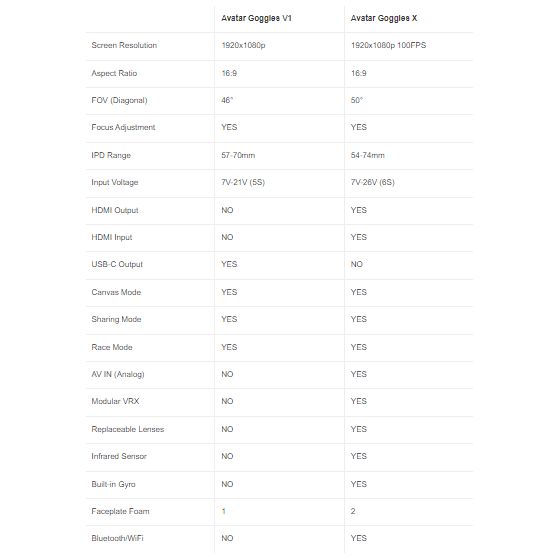Select the Focus Adjustment label

point(123,127)
